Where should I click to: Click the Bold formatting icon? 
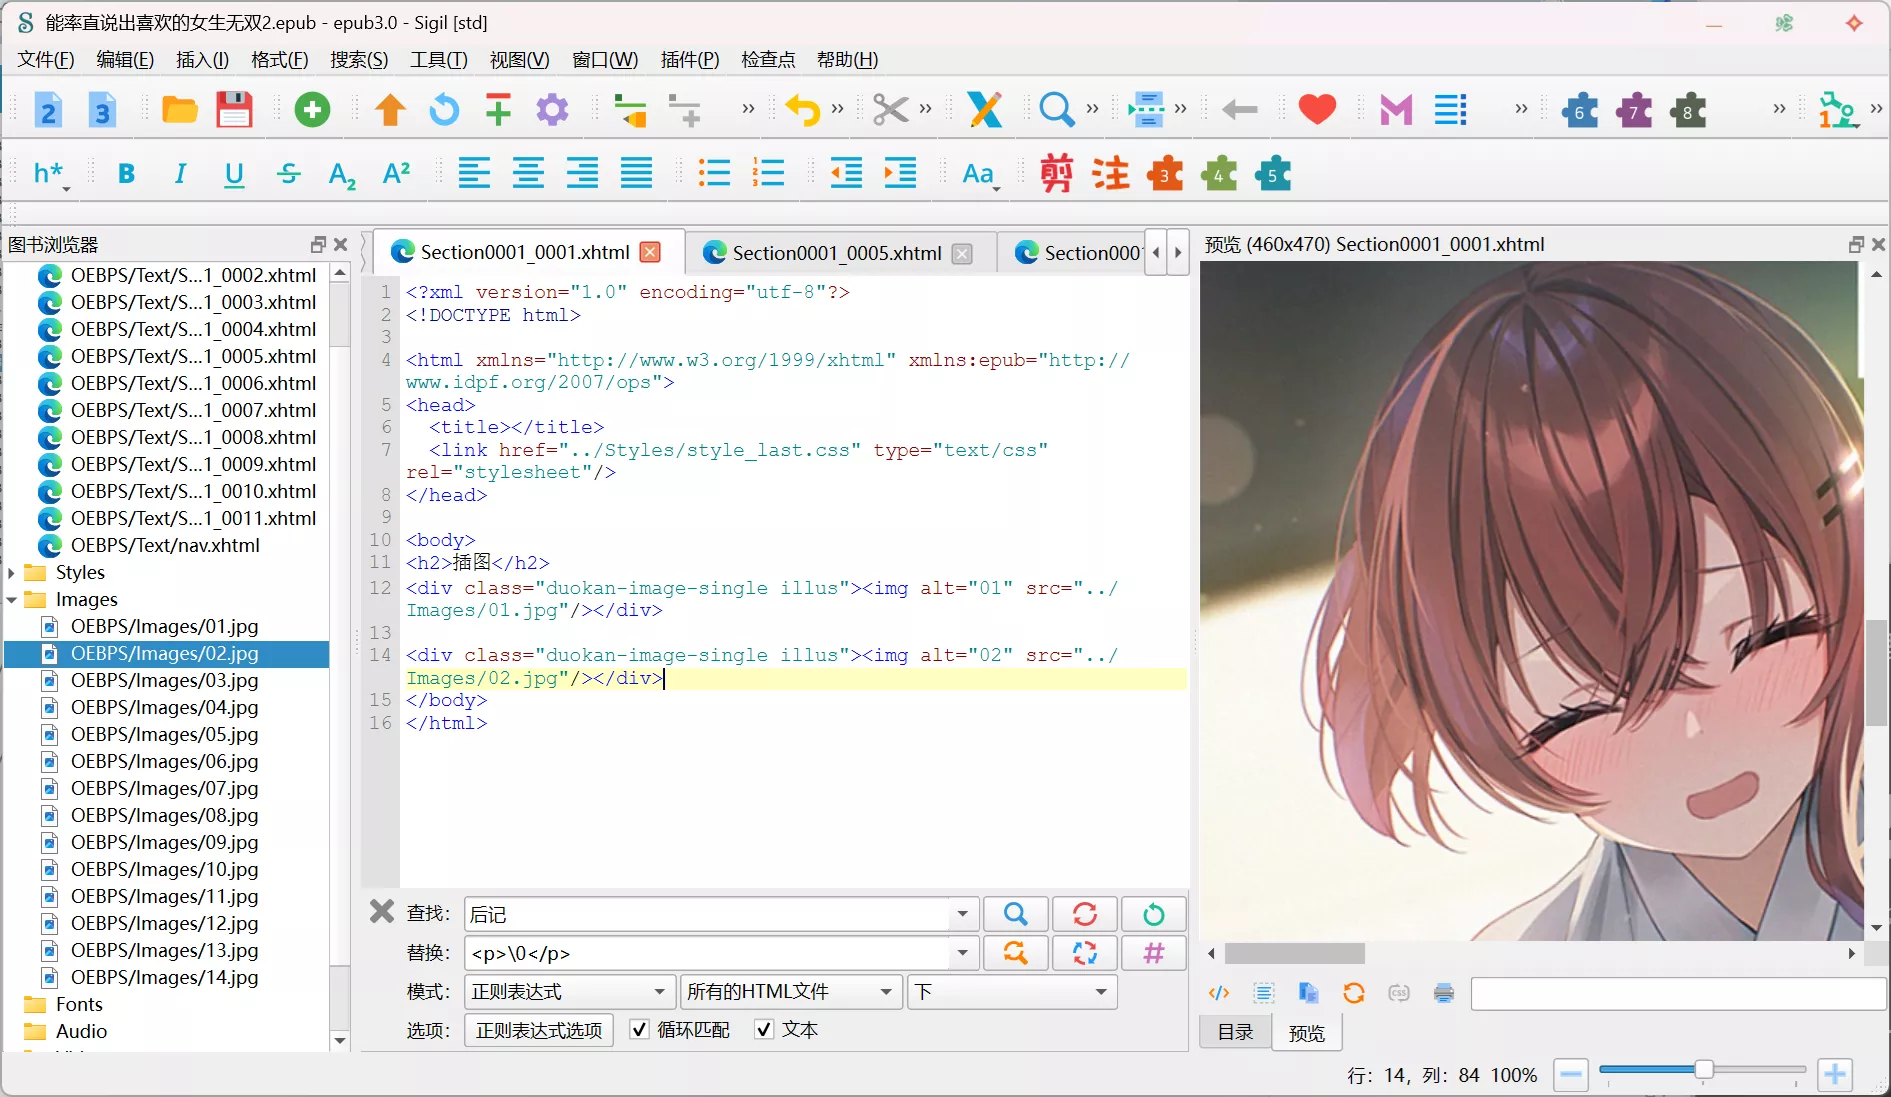pyautogui.click(x=126, y=174)
